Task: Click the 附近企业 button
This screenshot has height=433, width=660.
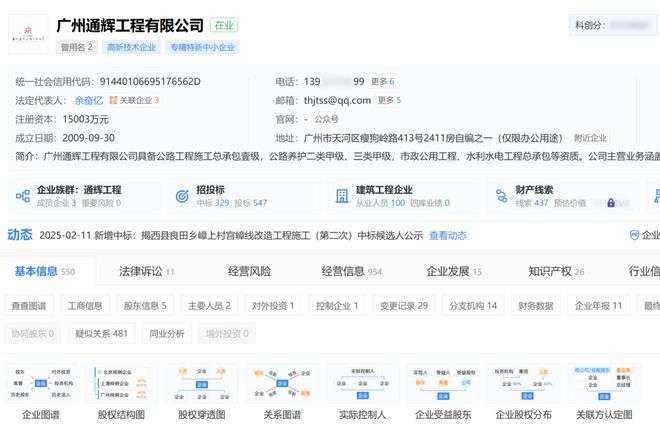Action: (590, 138)
